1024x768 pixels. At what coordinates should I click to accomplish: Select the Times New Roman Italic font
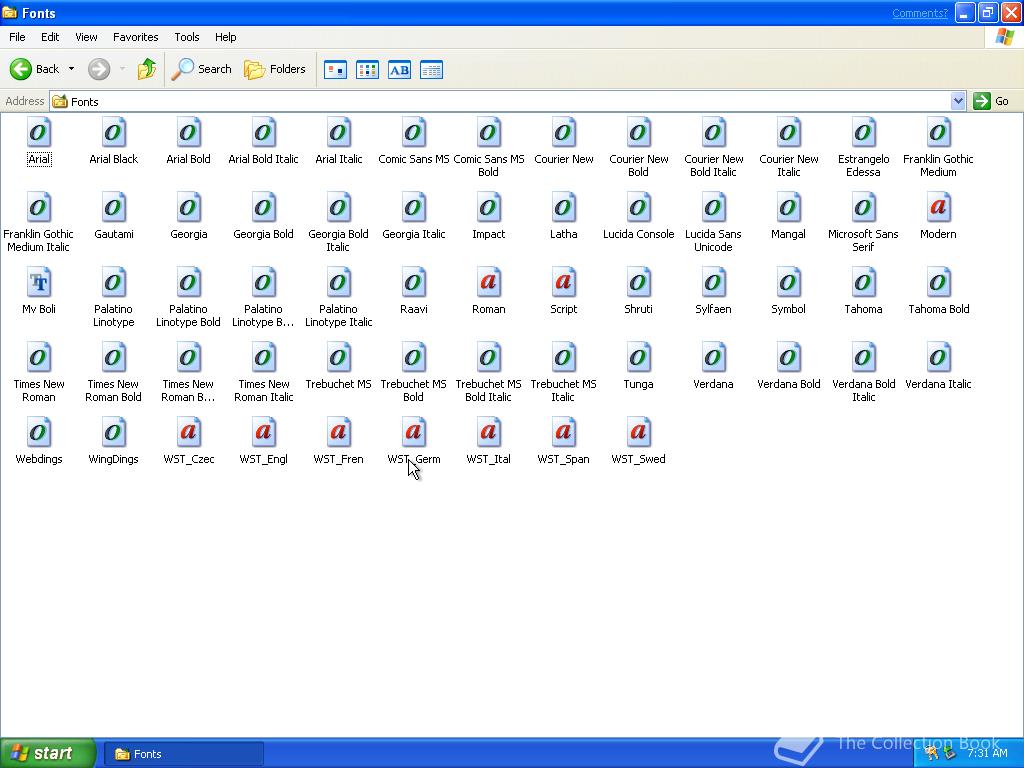point(263,358)
